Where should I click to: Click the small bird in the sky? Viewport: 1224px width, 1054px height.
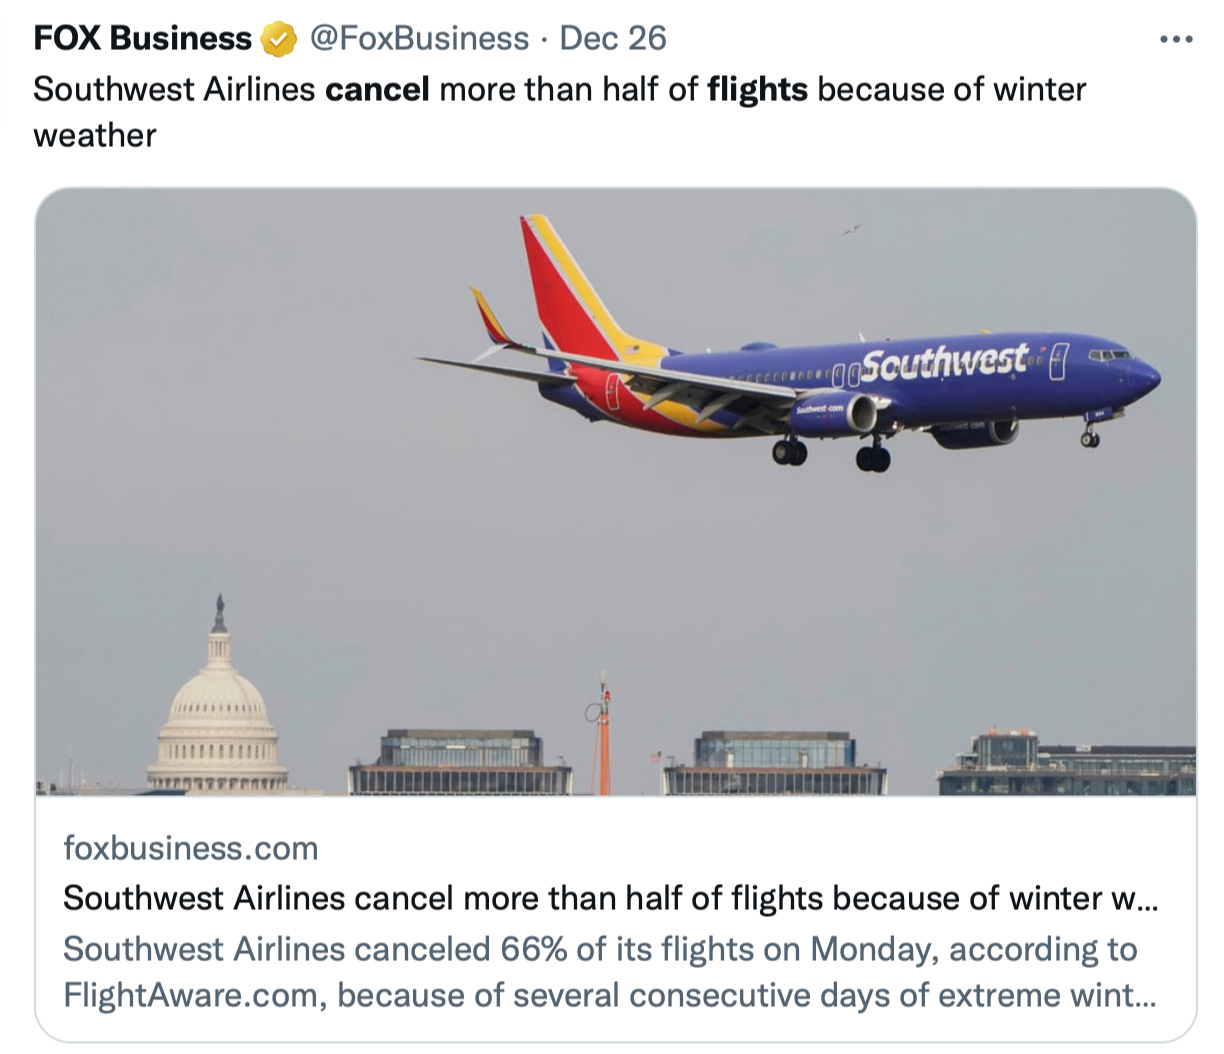pyautogui.click(x=851, y=230)
